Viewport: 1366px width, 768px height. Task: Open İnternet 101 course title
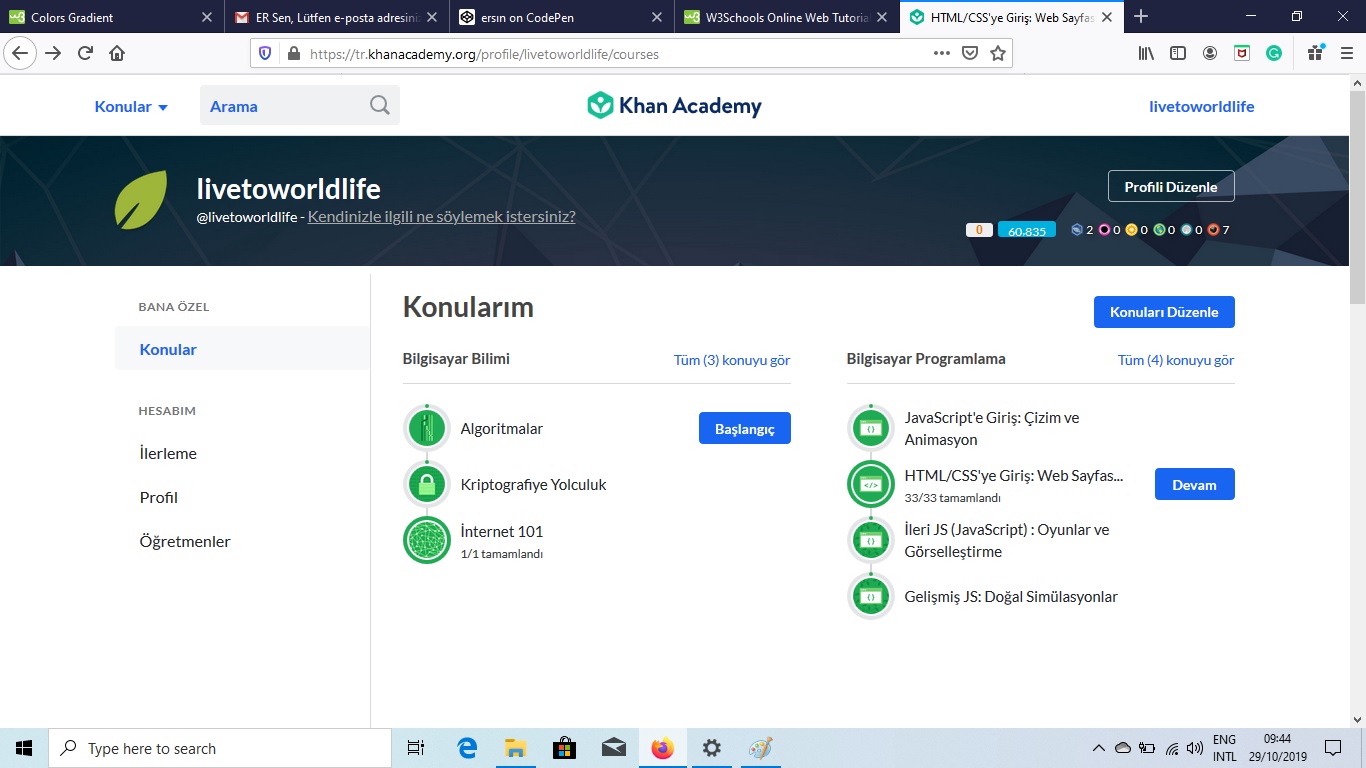(502, 531)
